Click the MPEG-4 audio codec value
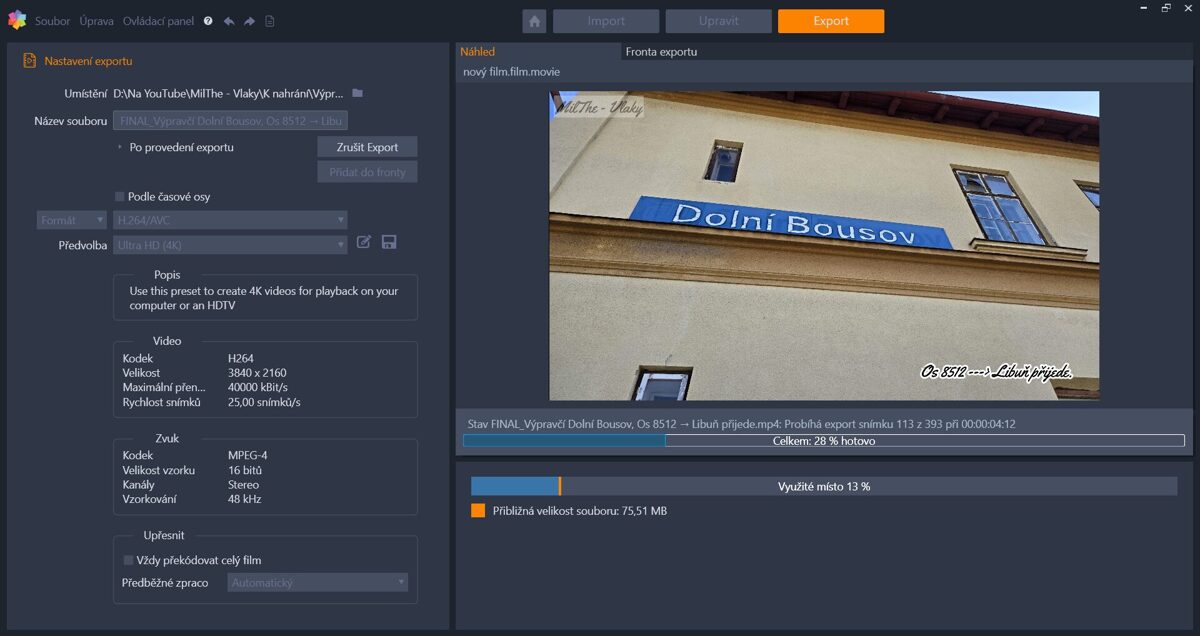This screenshot has height=636, width=1200. tap(248, 455)
